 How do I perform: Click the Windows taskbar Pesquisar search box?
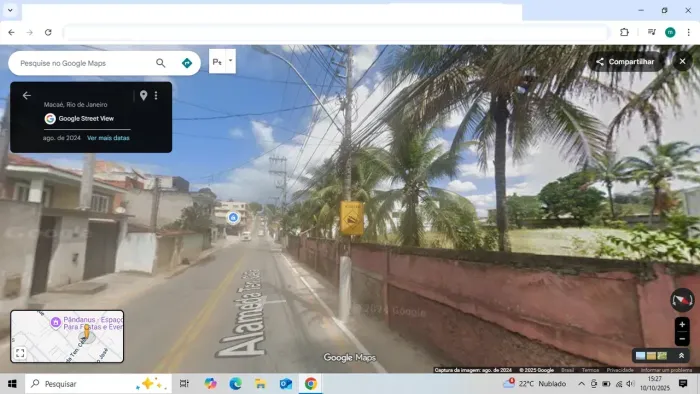[98, 384]
